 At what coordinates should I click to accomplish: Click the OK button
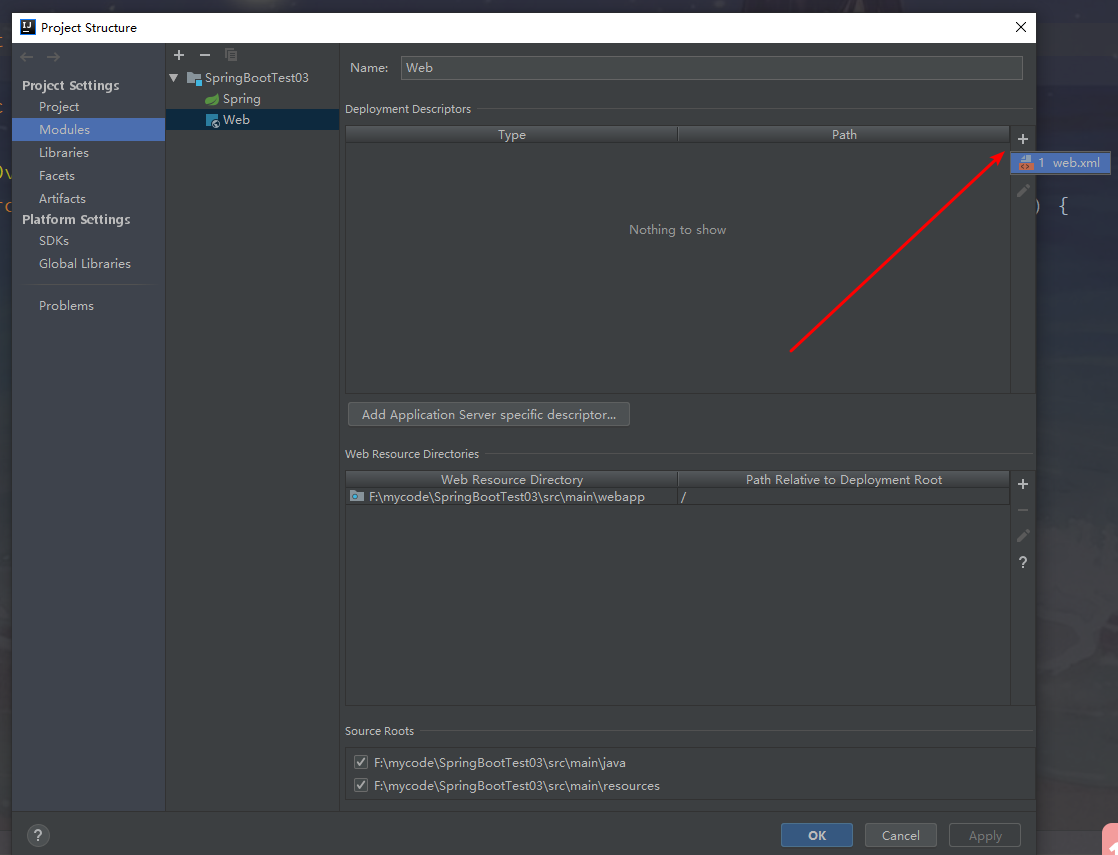(x=816, y=835)
